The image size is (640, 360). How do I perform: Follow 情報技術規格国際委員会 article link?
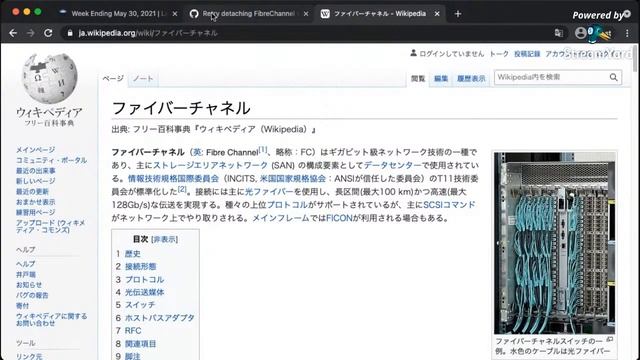(173, 179)
